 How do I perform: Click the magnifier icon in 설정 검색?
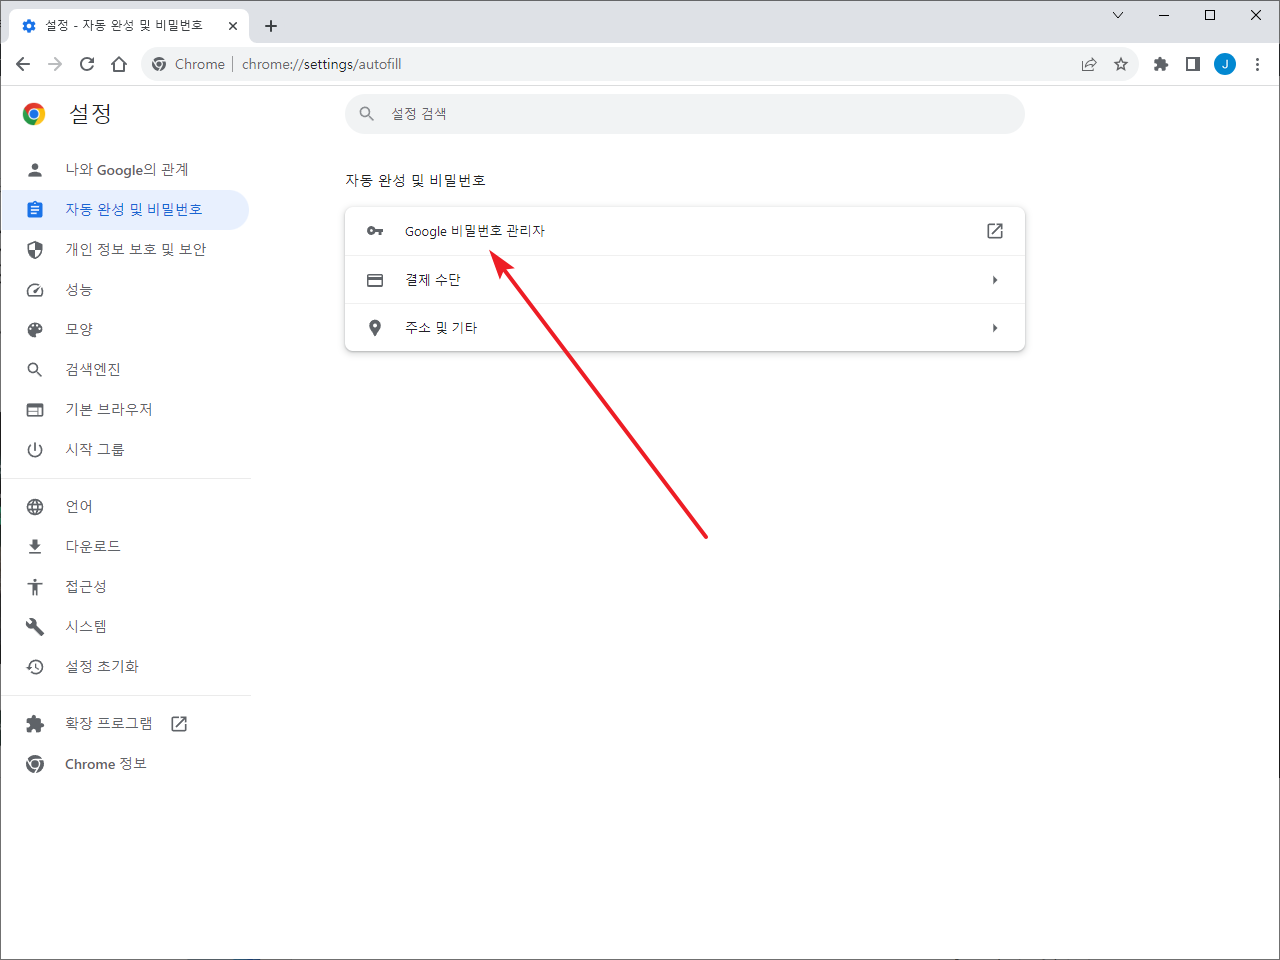click(x=367, y=114)
